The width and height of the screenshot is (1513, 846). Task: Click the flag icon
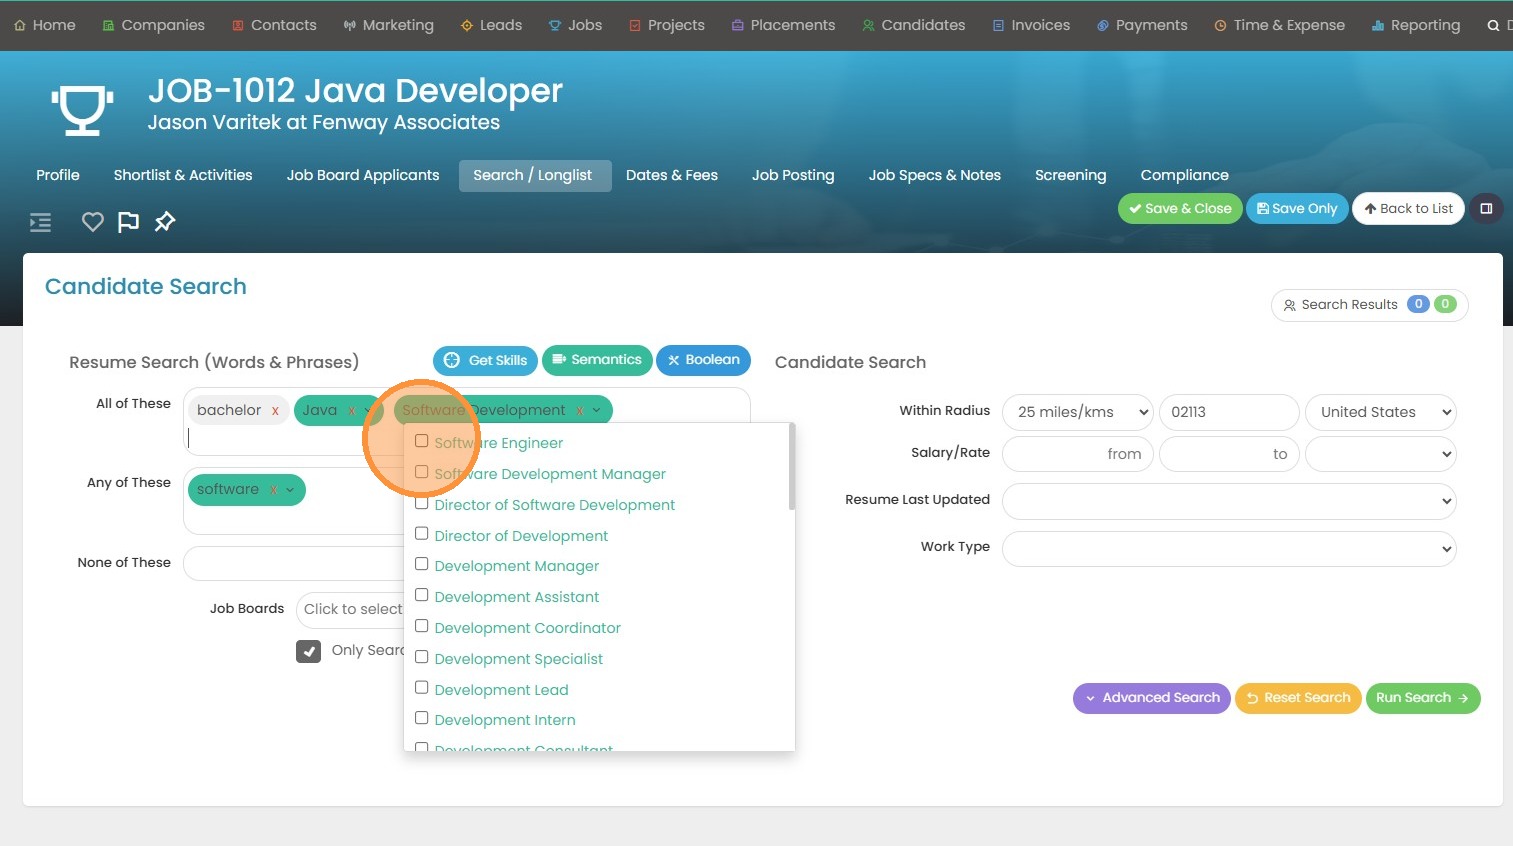[x=128, y=222]
